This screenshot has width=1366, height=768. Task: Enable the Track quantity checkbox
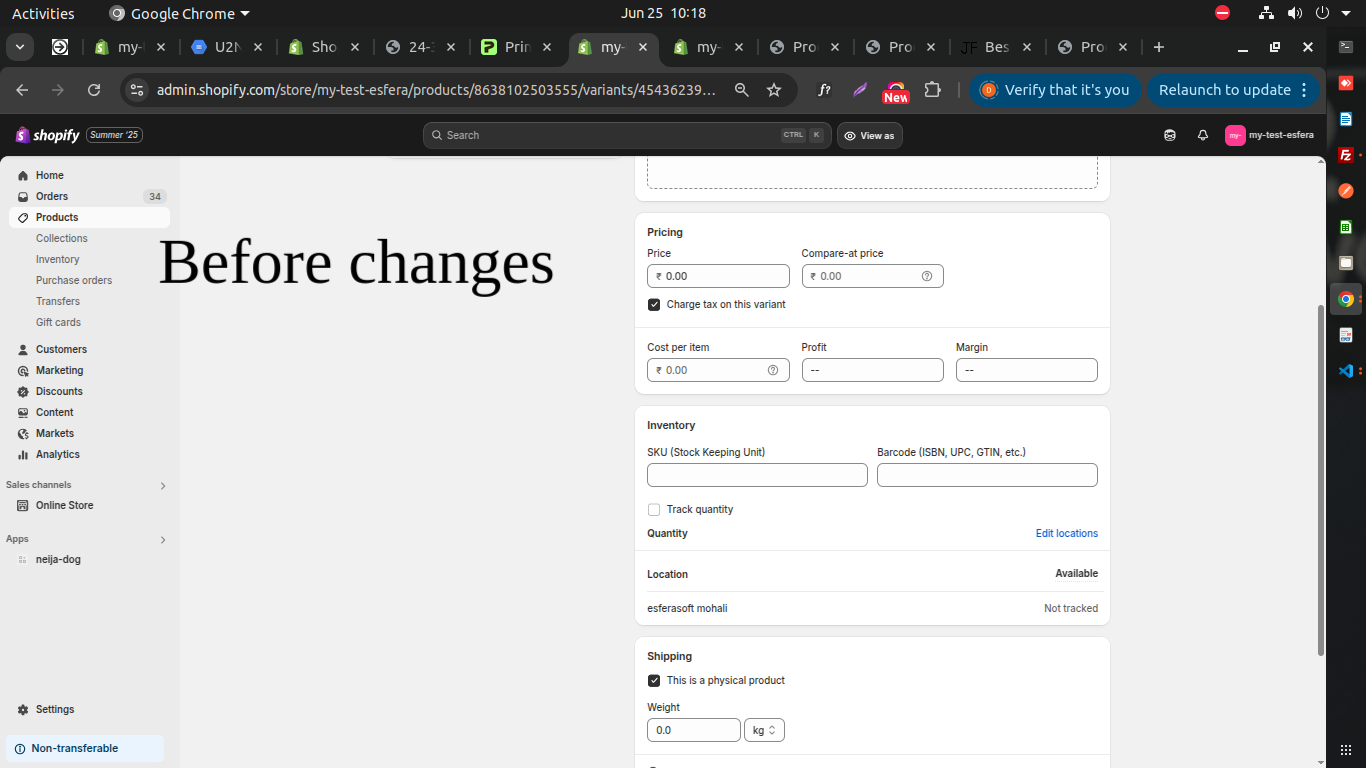(x=654, y=509)
